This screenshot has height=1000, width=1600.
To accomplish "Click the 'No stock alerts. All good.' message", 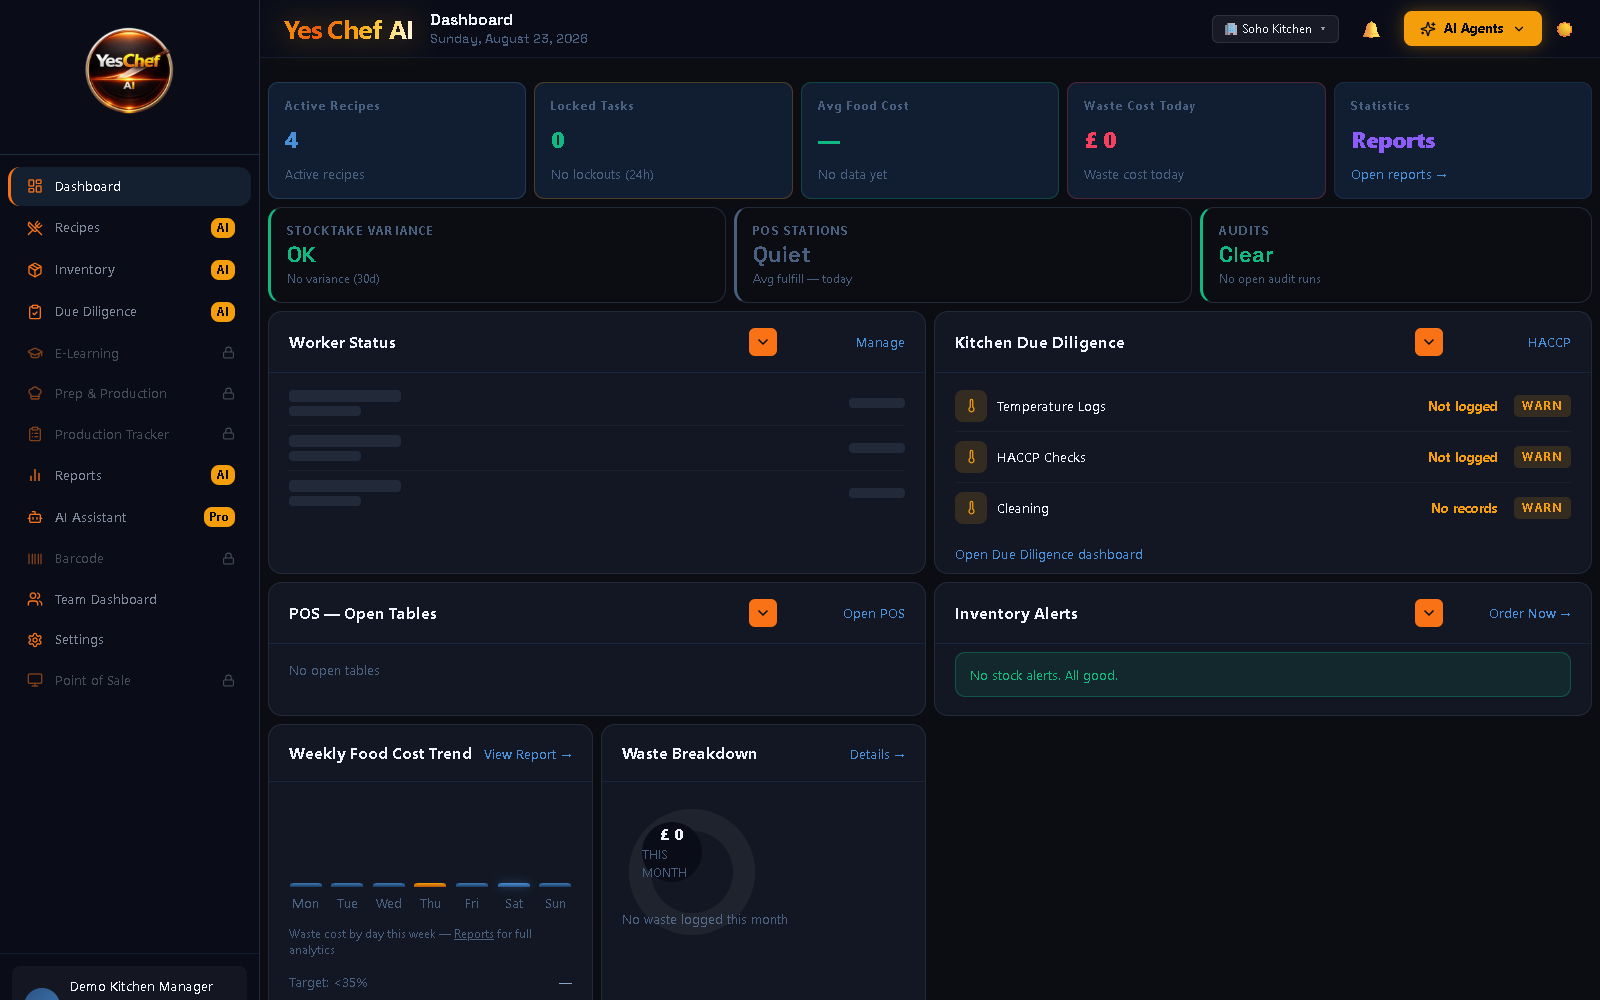I will [x=1263, y=675].
